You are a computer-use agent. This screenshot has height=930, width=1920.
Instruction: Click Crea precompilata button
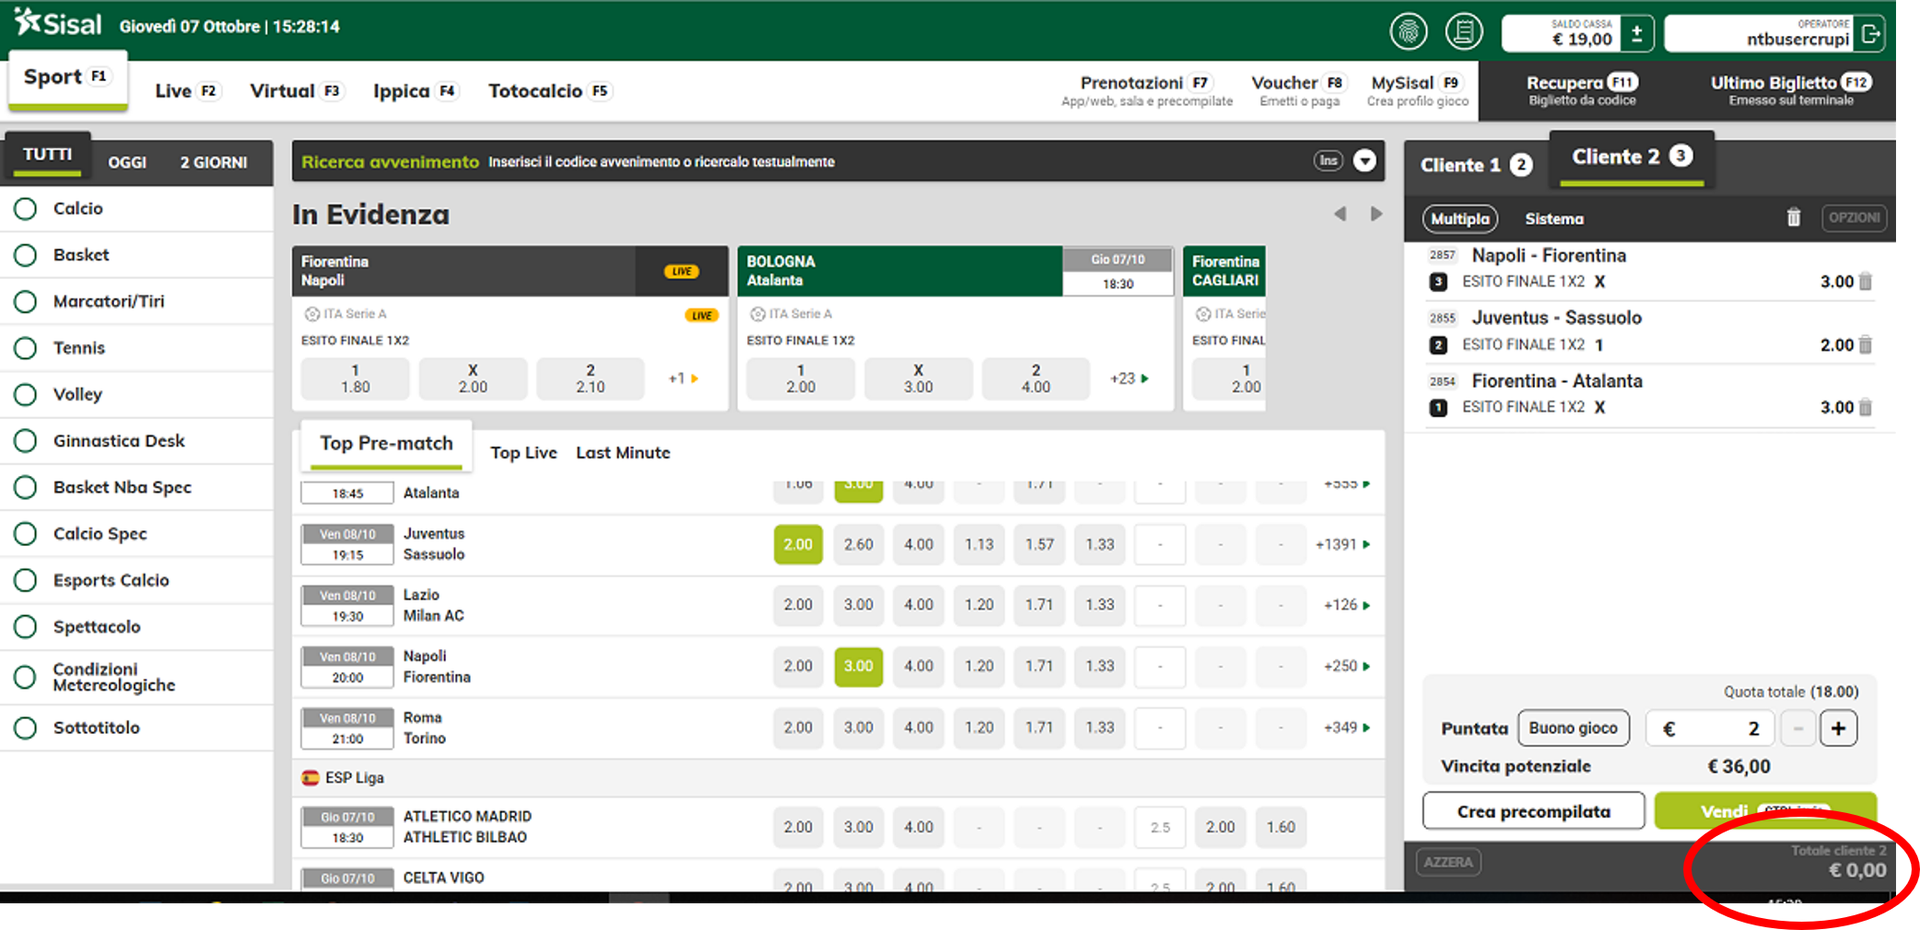click(x=1533, y=811)
